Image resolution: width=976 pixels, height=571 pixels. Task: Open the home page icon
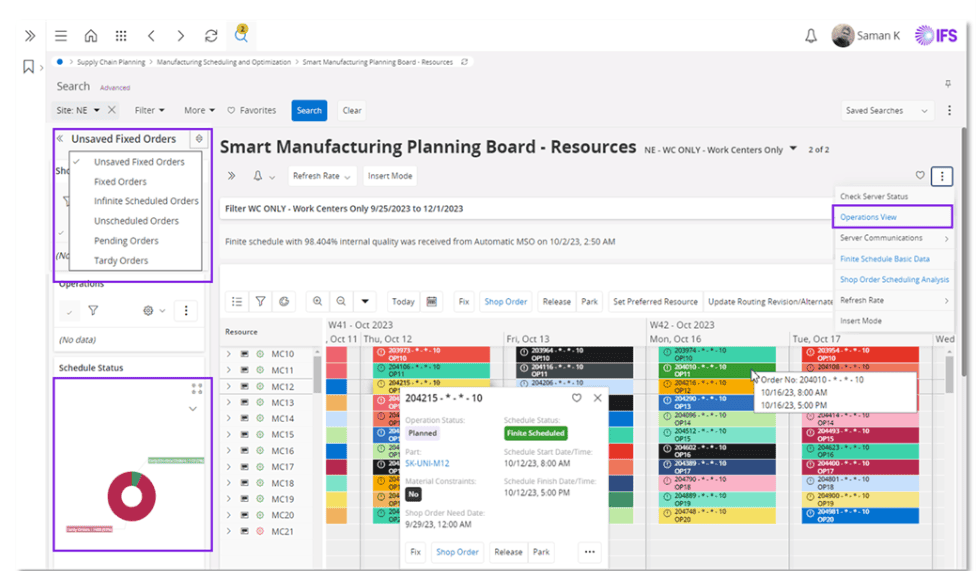(x=90, y=36)
